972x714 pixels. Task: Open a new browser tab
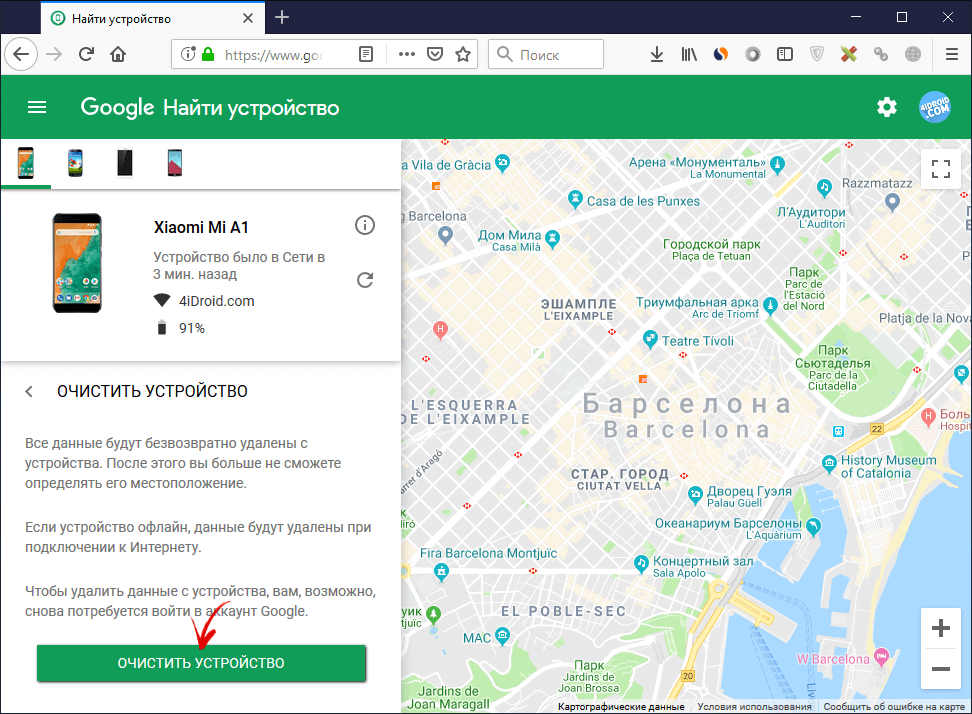tap(282, 17)
